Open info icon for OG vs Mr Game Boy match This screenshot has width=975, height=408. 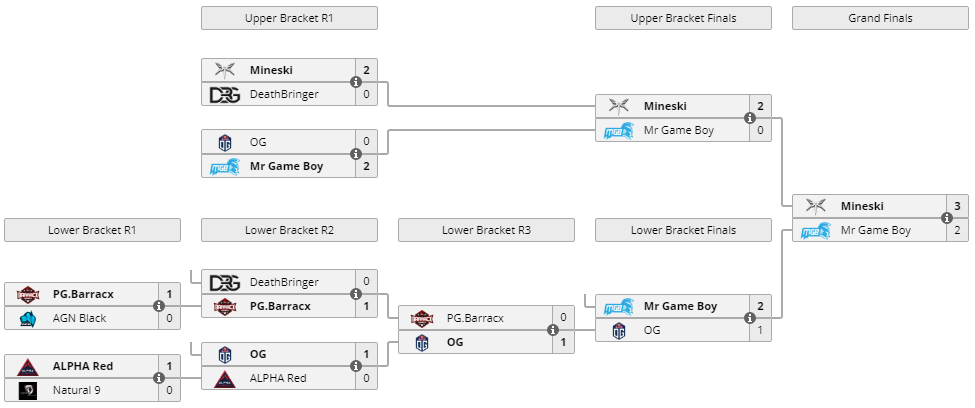356,154
